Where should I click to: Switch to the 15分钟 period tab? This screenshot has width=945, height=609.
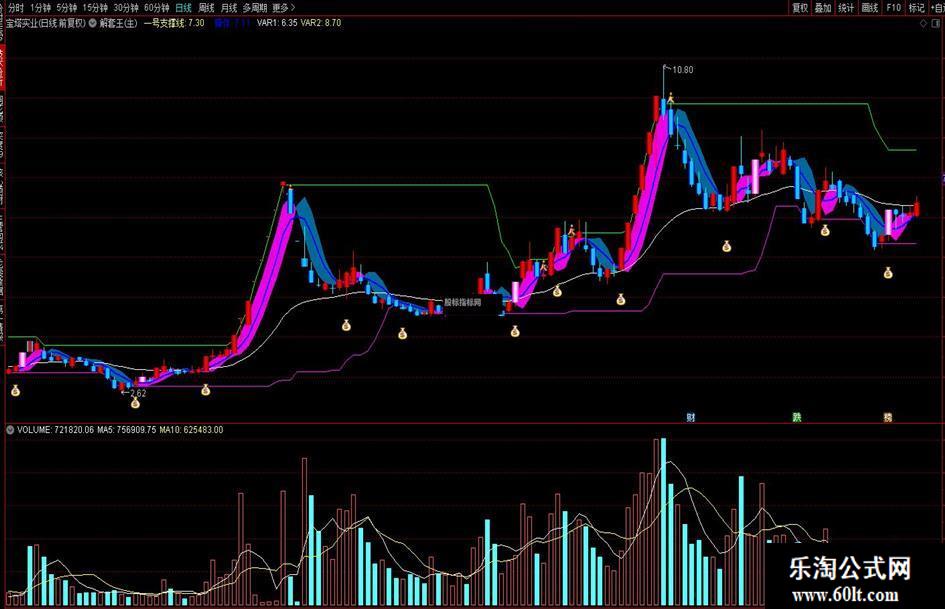(x=95, y=8)
